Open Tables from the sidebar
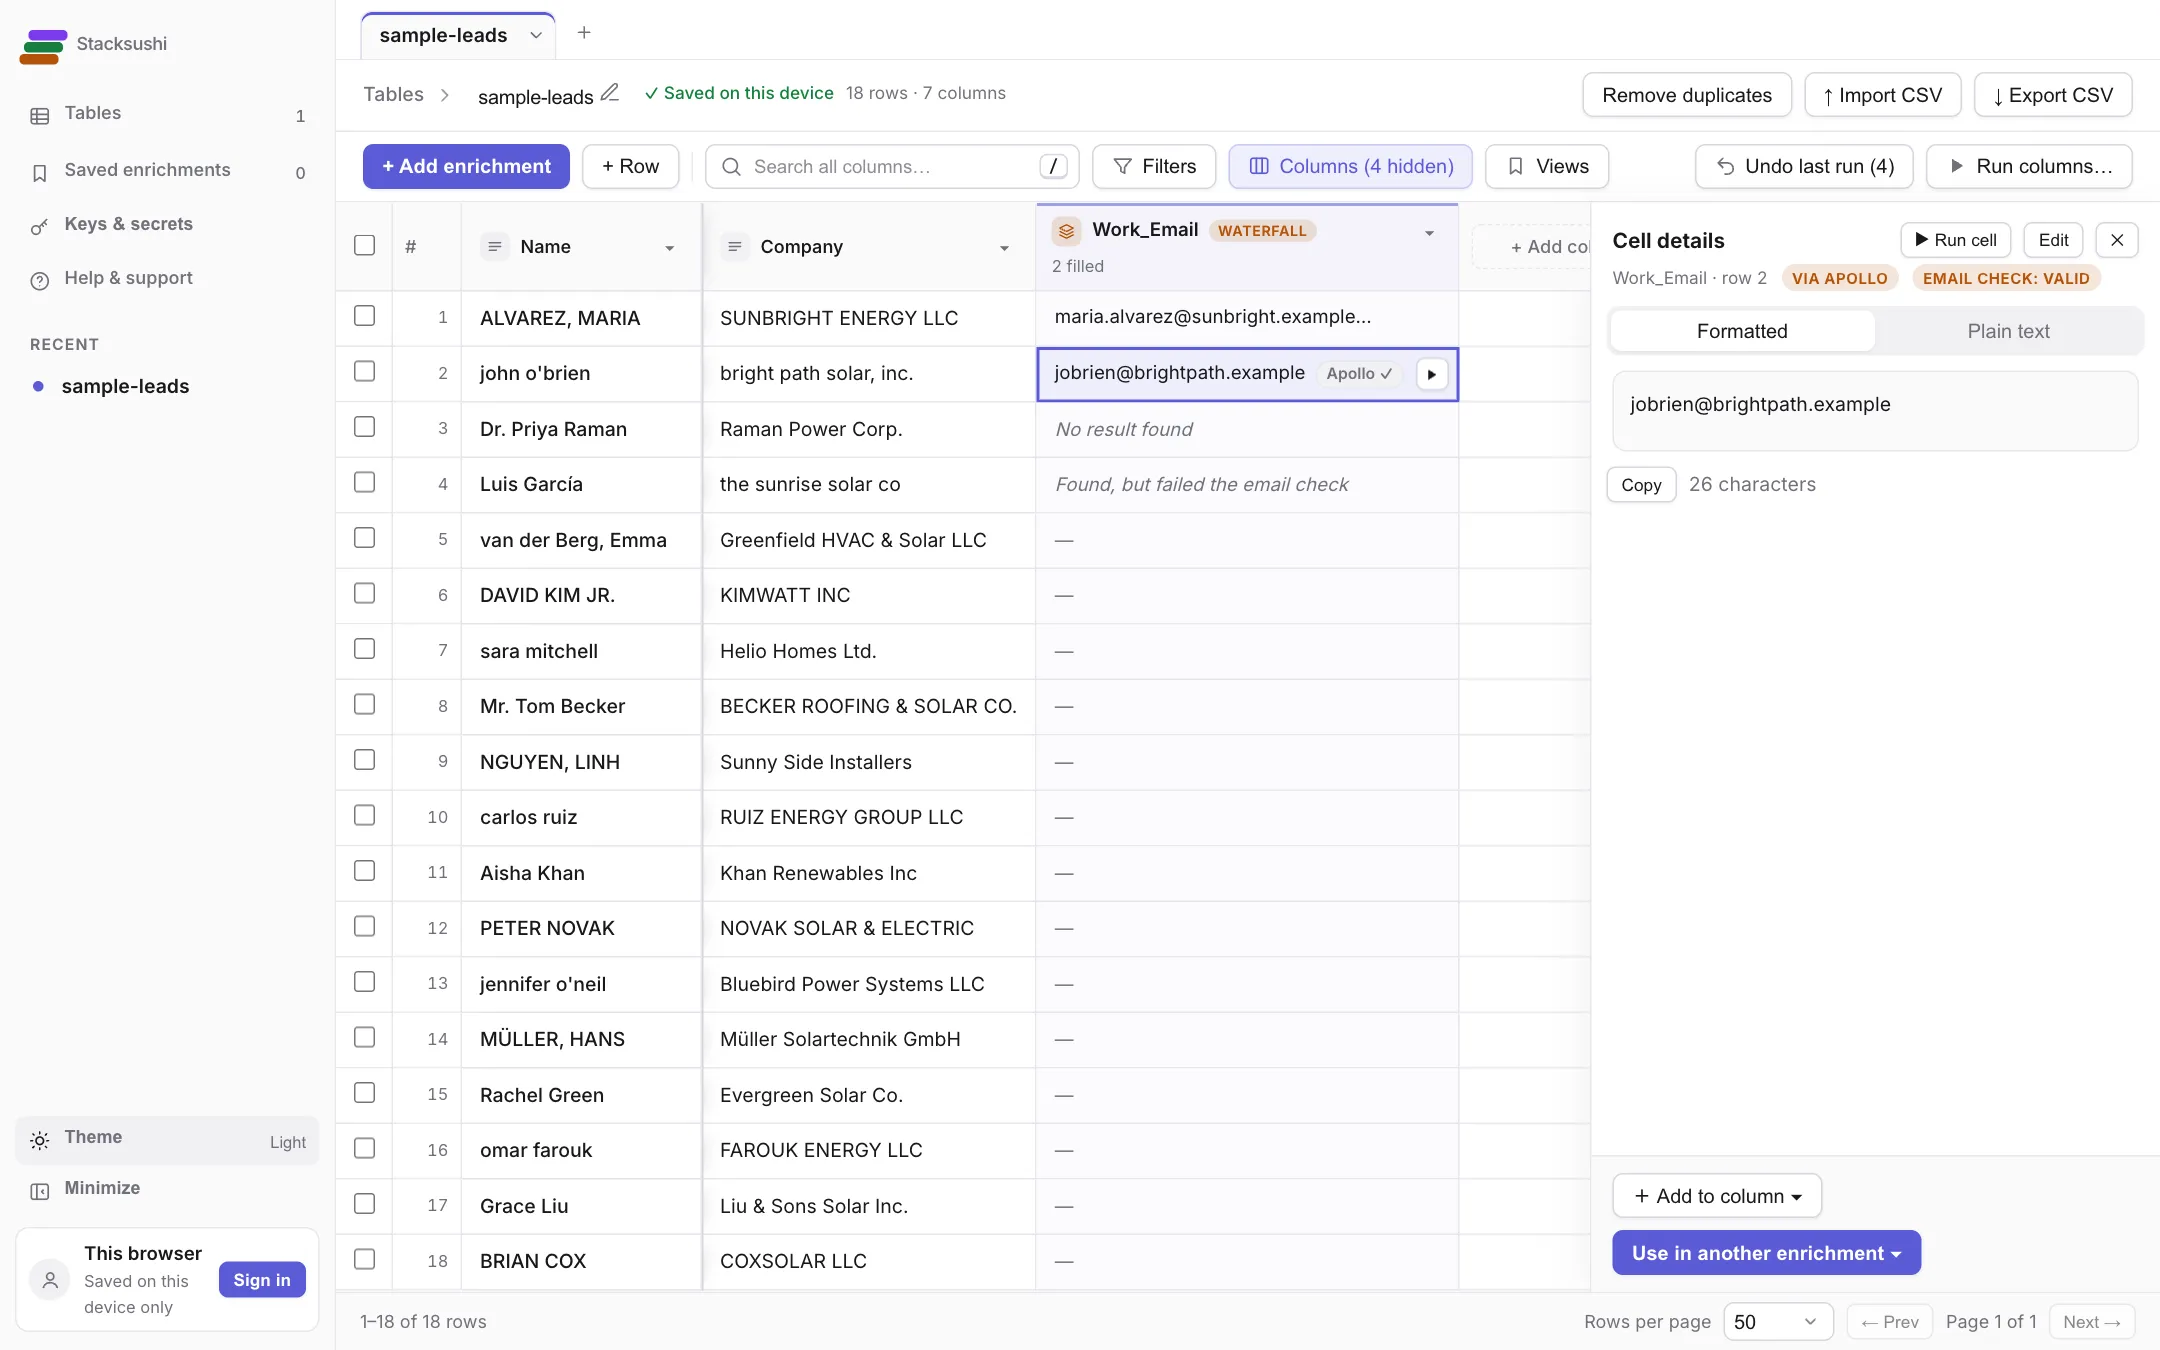2160x1350 pixels. click(x=167, y=114)
